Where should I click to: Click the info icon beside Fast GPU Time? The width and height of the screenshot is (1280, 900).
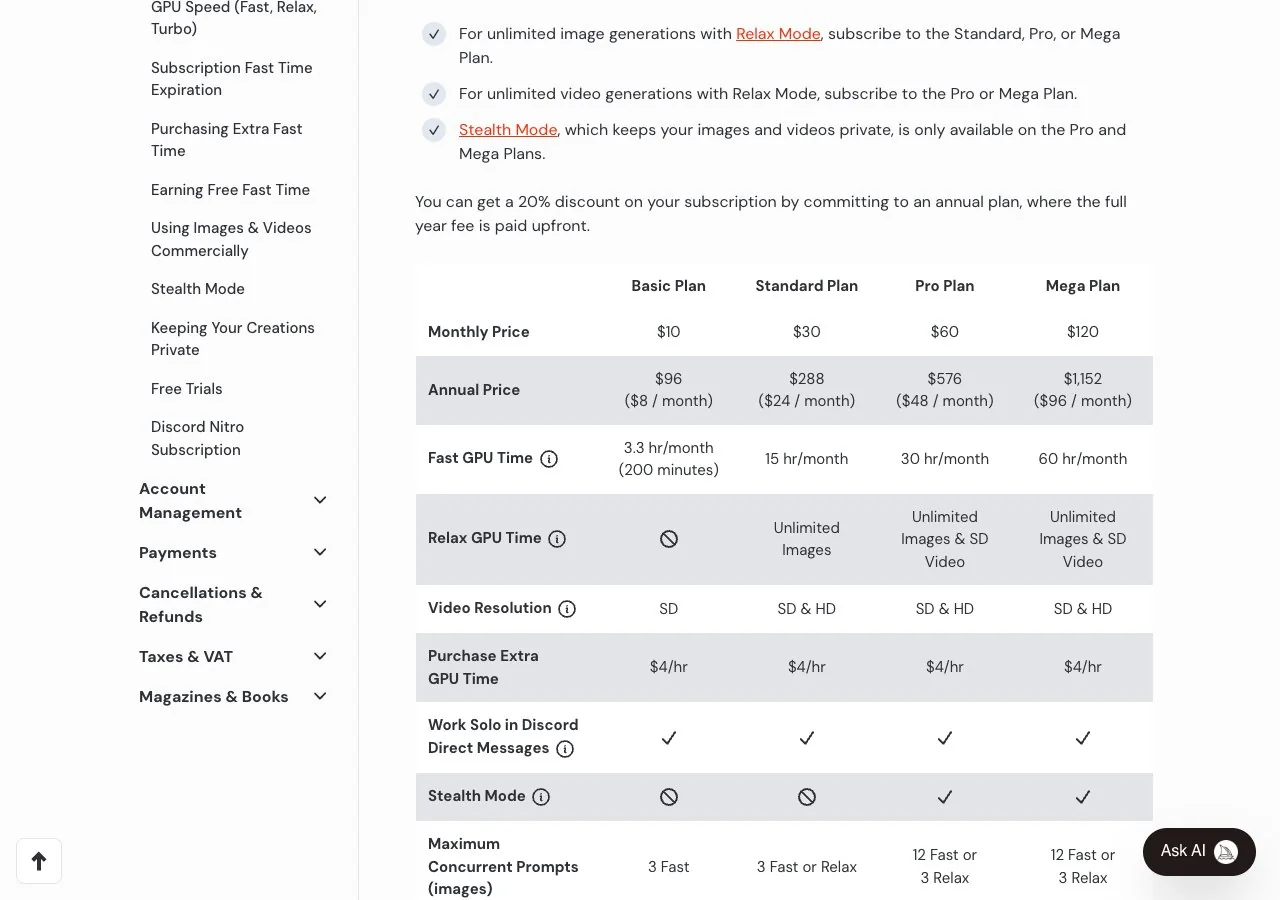point(549,459)
